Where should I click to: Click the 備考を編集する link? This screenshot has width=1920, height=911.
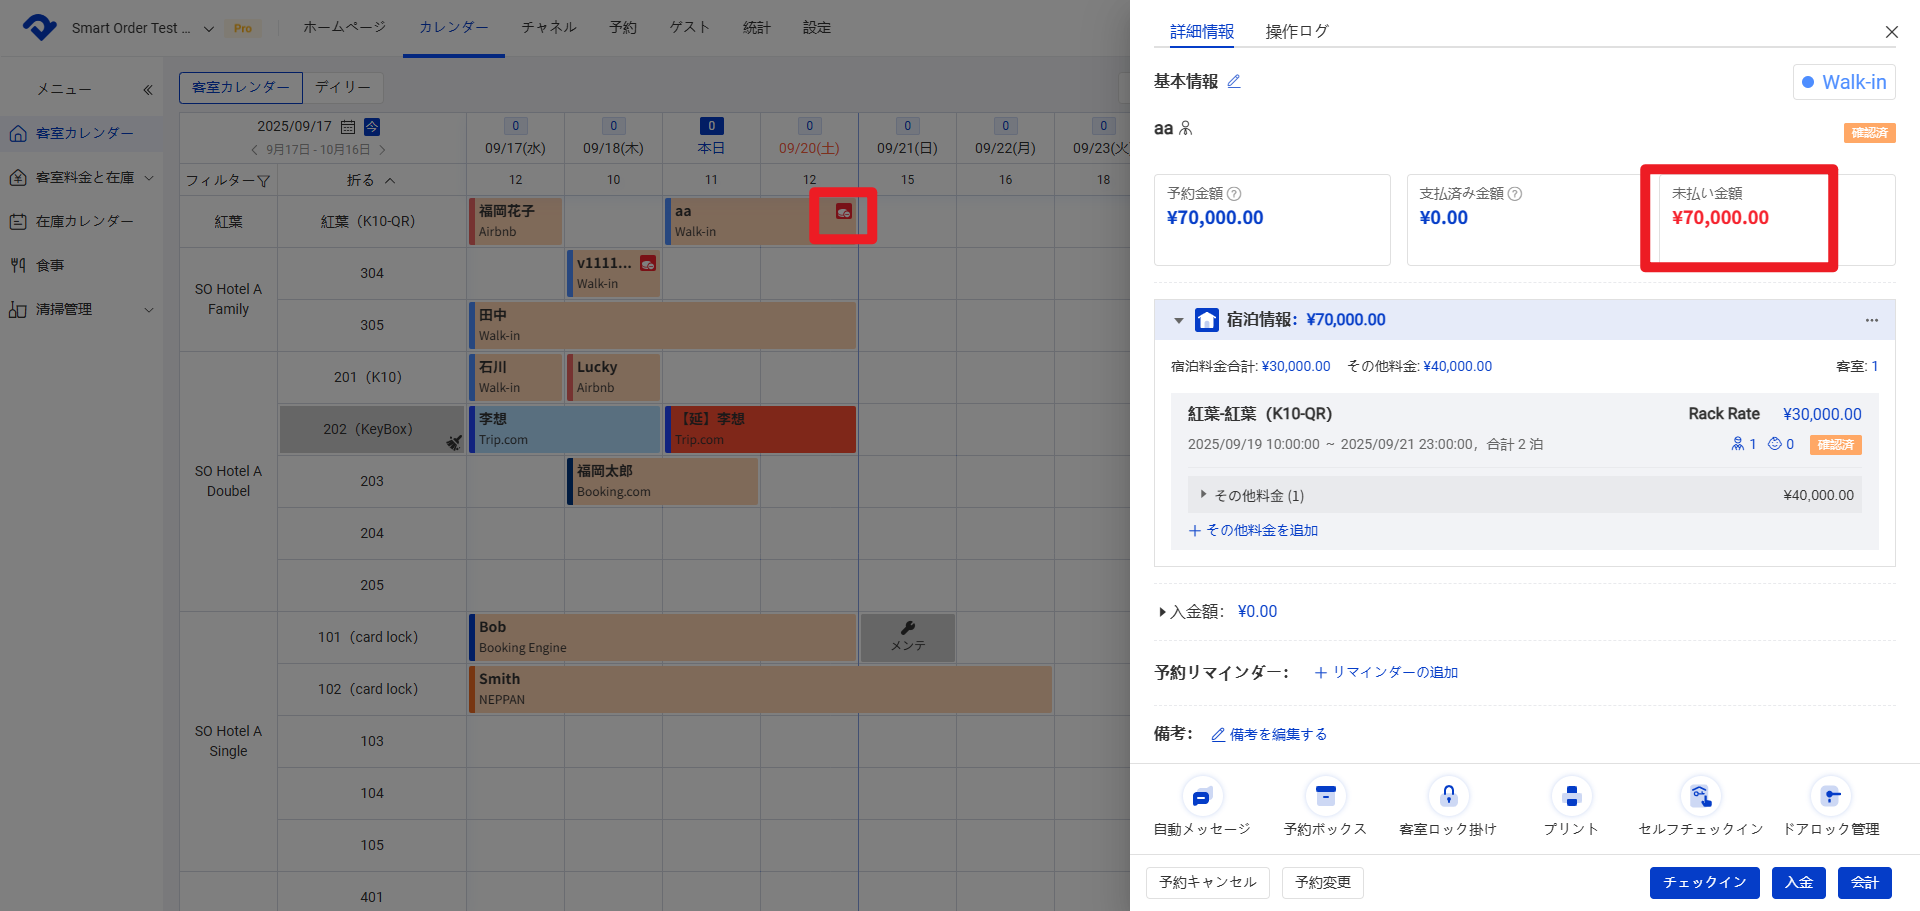(1269, 735)
